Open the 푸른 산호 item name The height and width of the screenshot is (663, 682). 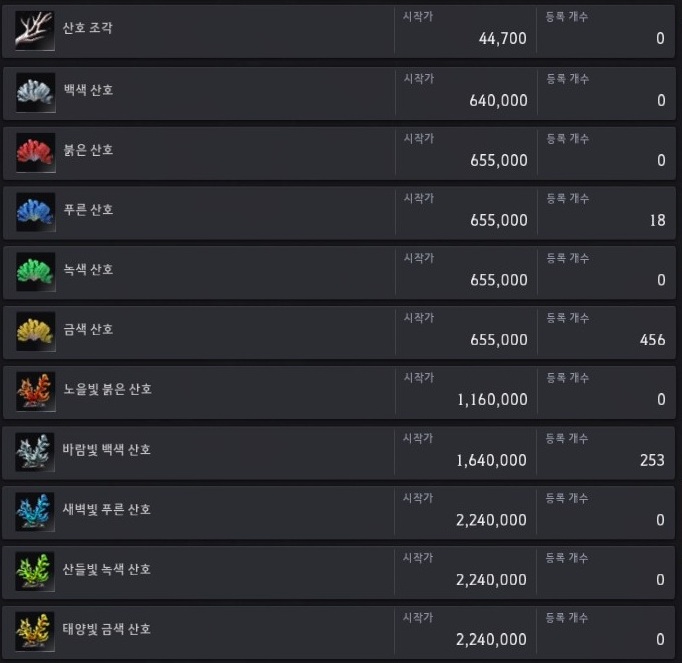[x=89, y=210]
